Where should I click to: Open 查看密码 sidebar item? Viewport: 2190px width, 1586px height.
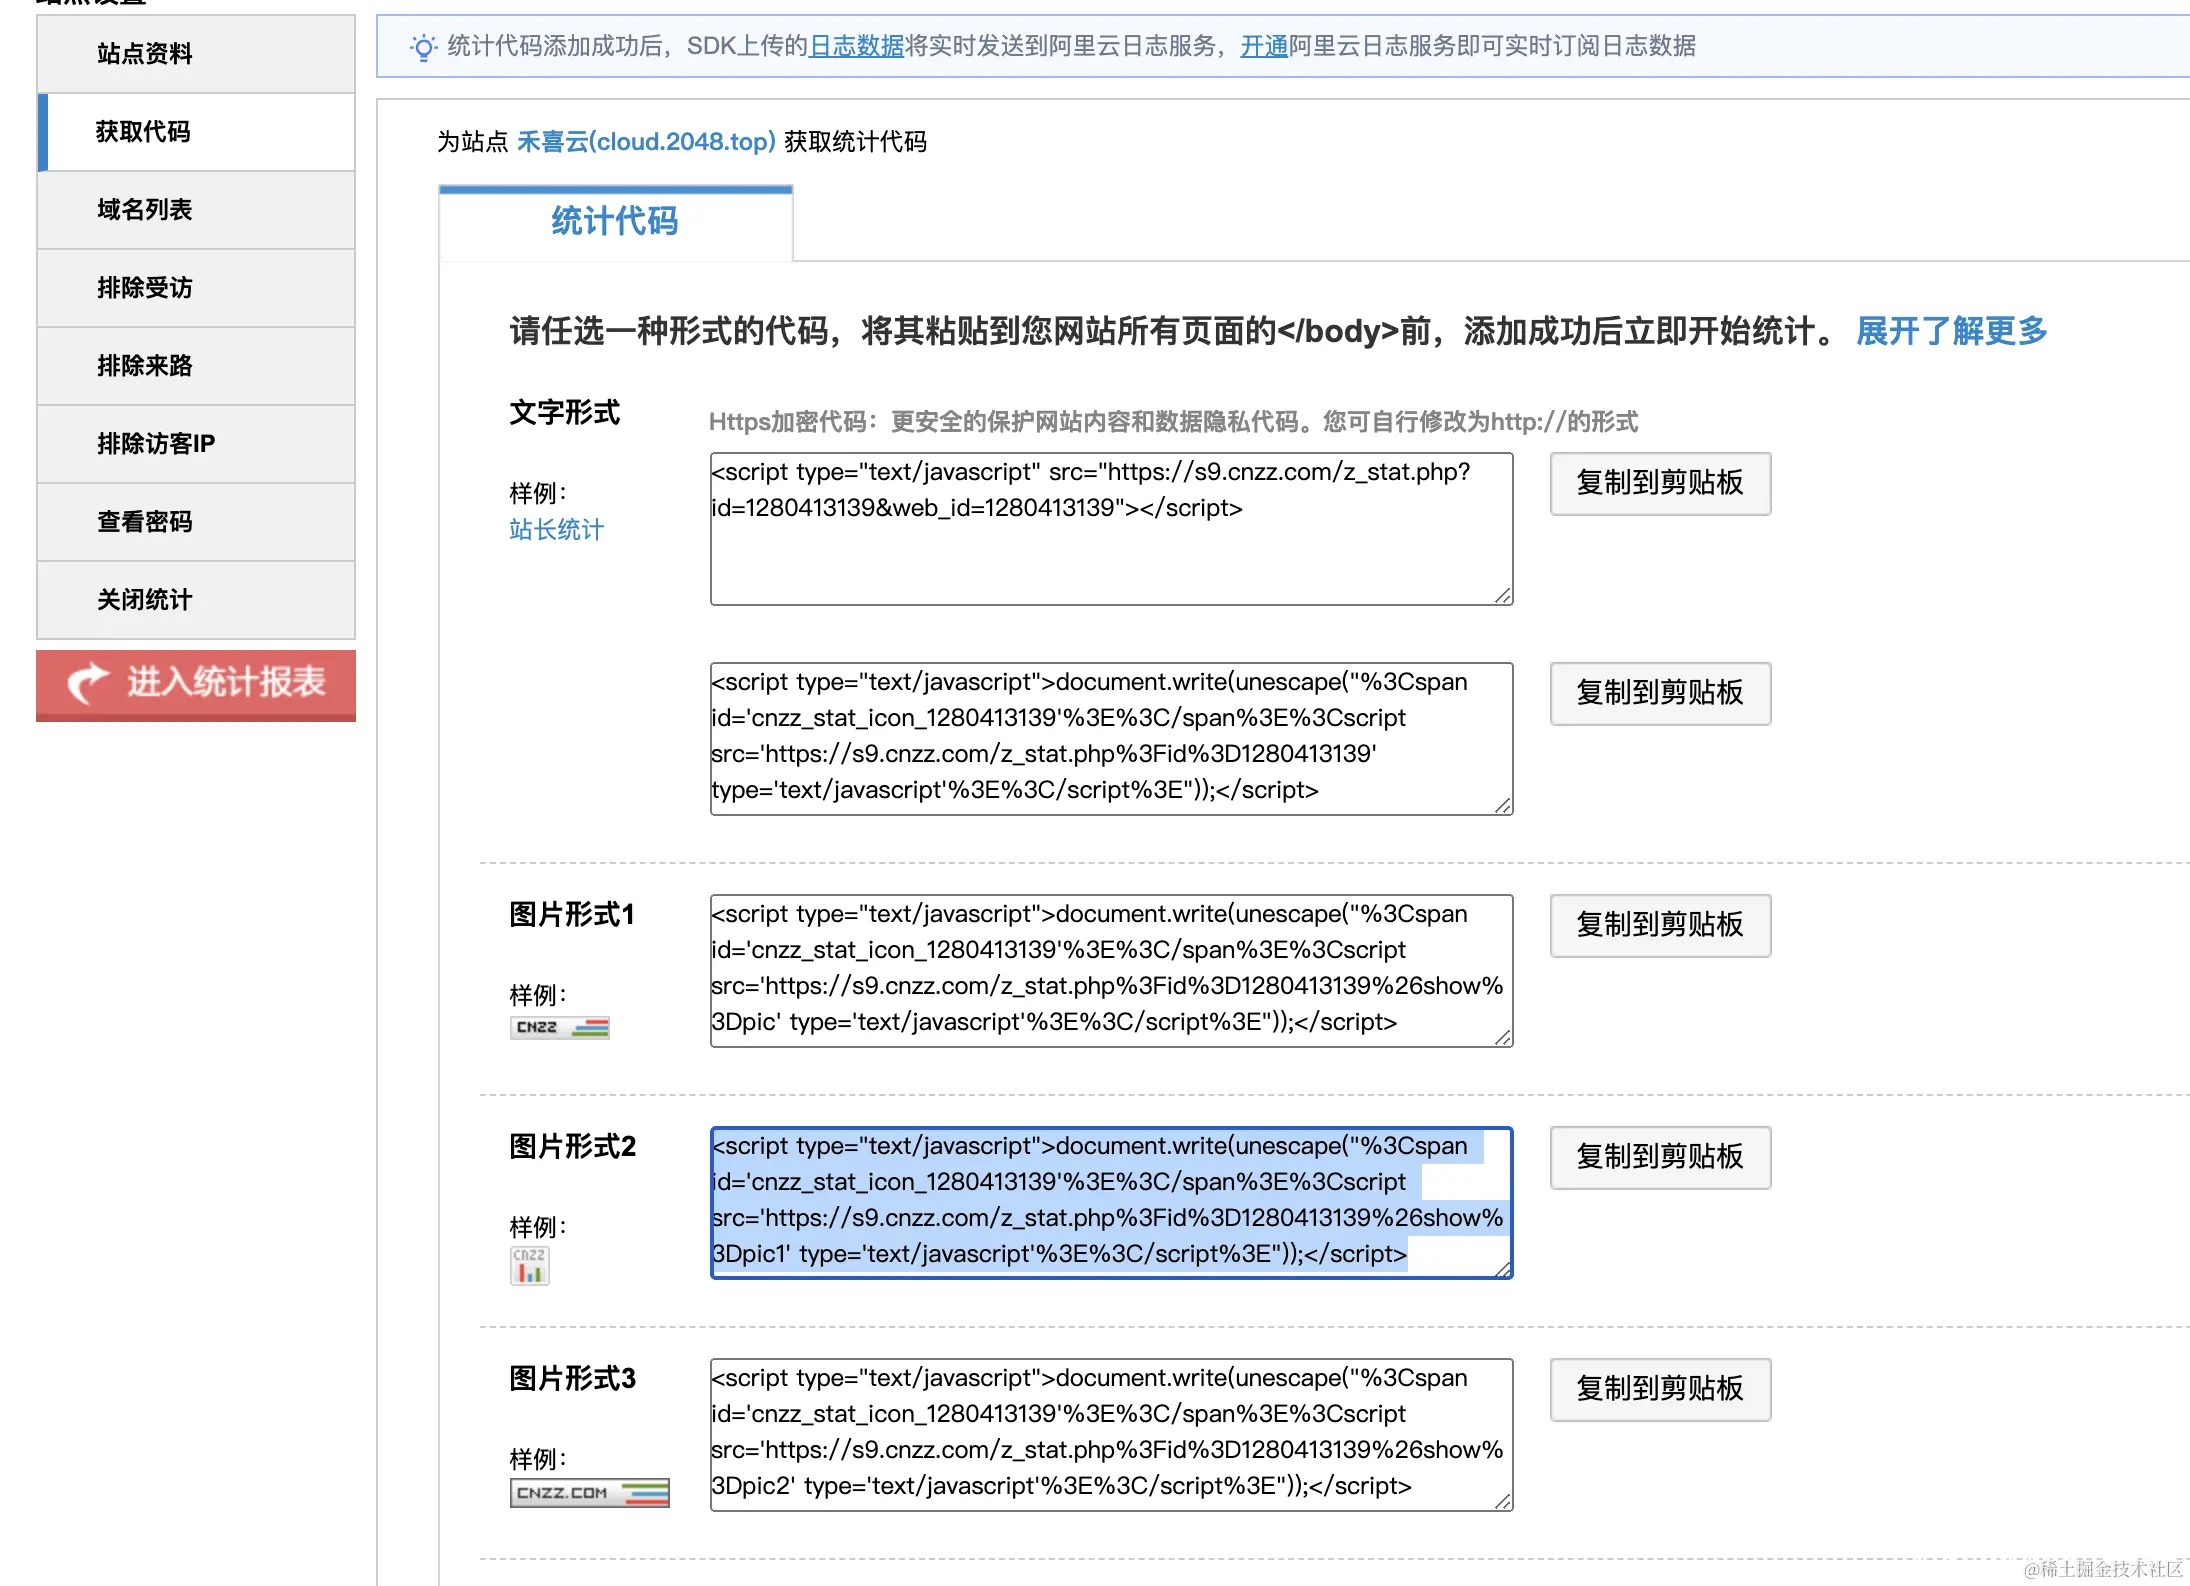[x=196, y=522]
